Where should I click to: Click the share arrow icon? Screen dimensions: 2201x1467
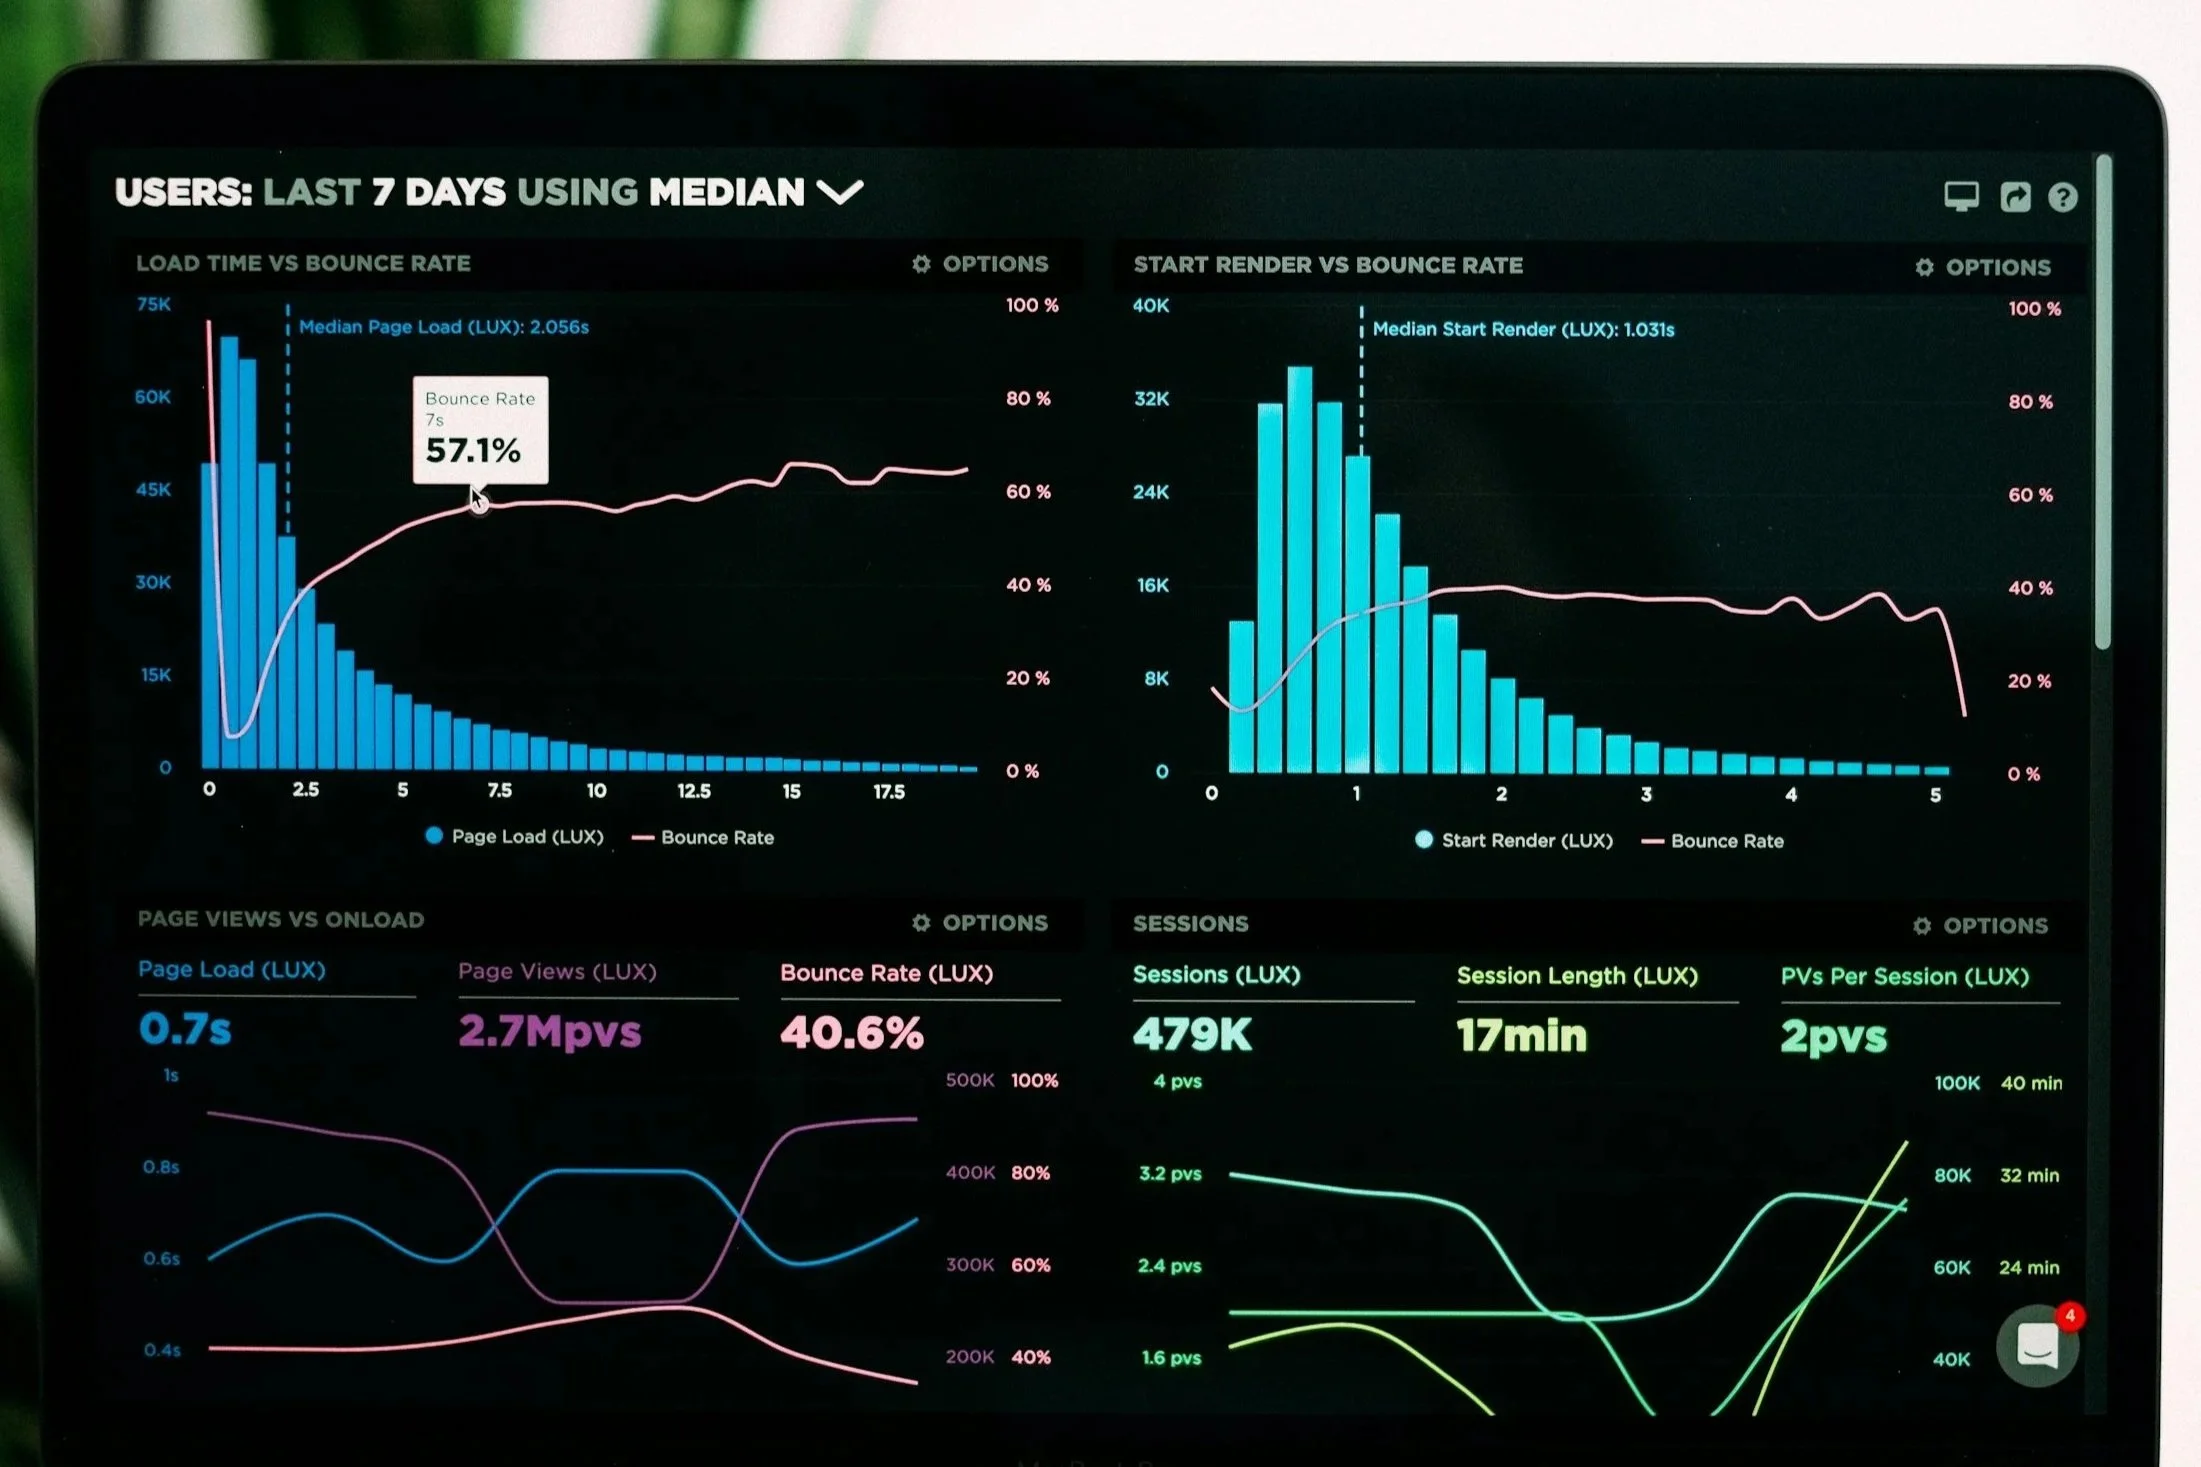tap(2015, 197)
